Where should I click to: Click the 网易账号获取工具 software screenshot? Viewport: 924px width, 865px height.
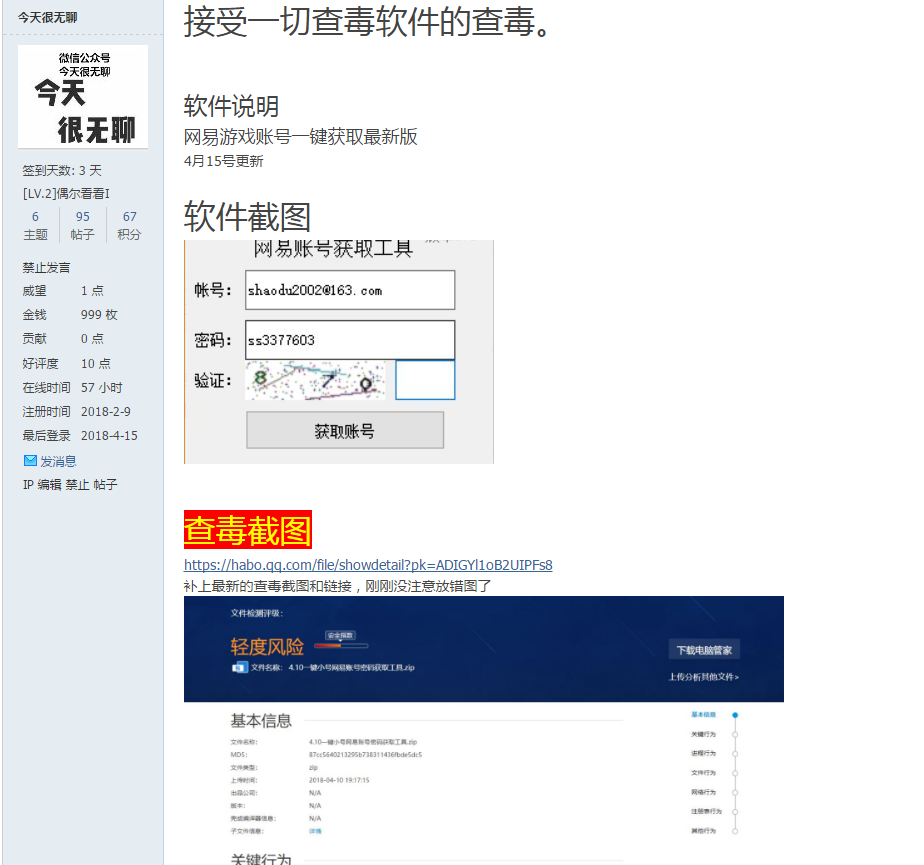[339, 352]
